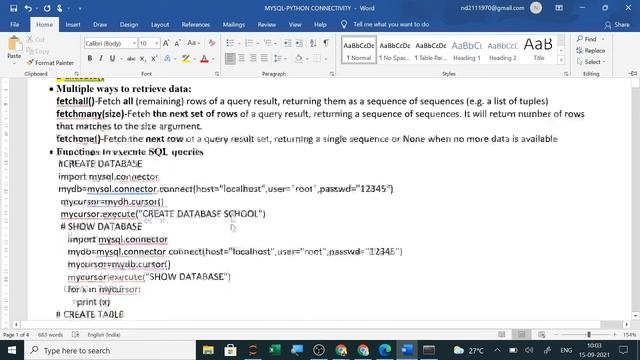Click the zoom slider handle
The width and height of the screenshot is (640, 360).
(589, 335)
